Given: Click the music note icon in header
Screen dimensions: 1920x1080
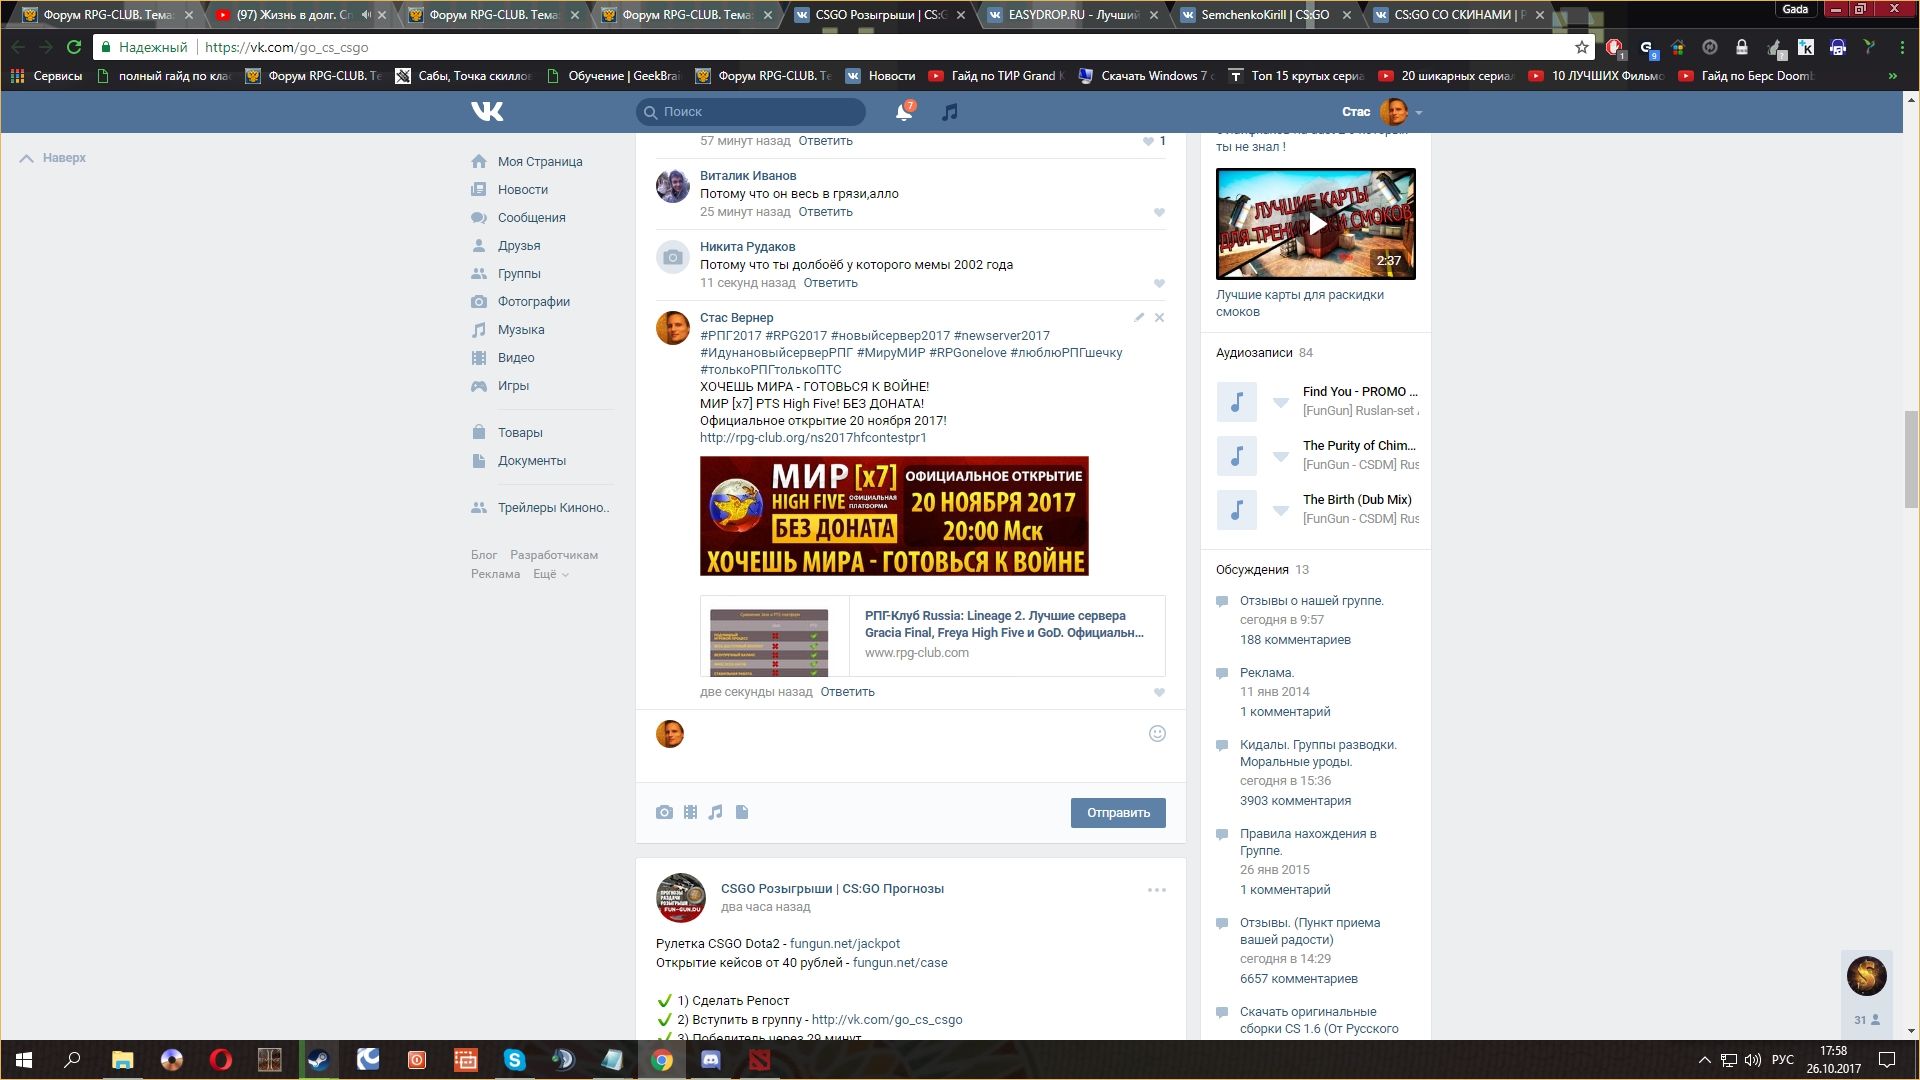Looking at the screenshot, I should 950,112.
